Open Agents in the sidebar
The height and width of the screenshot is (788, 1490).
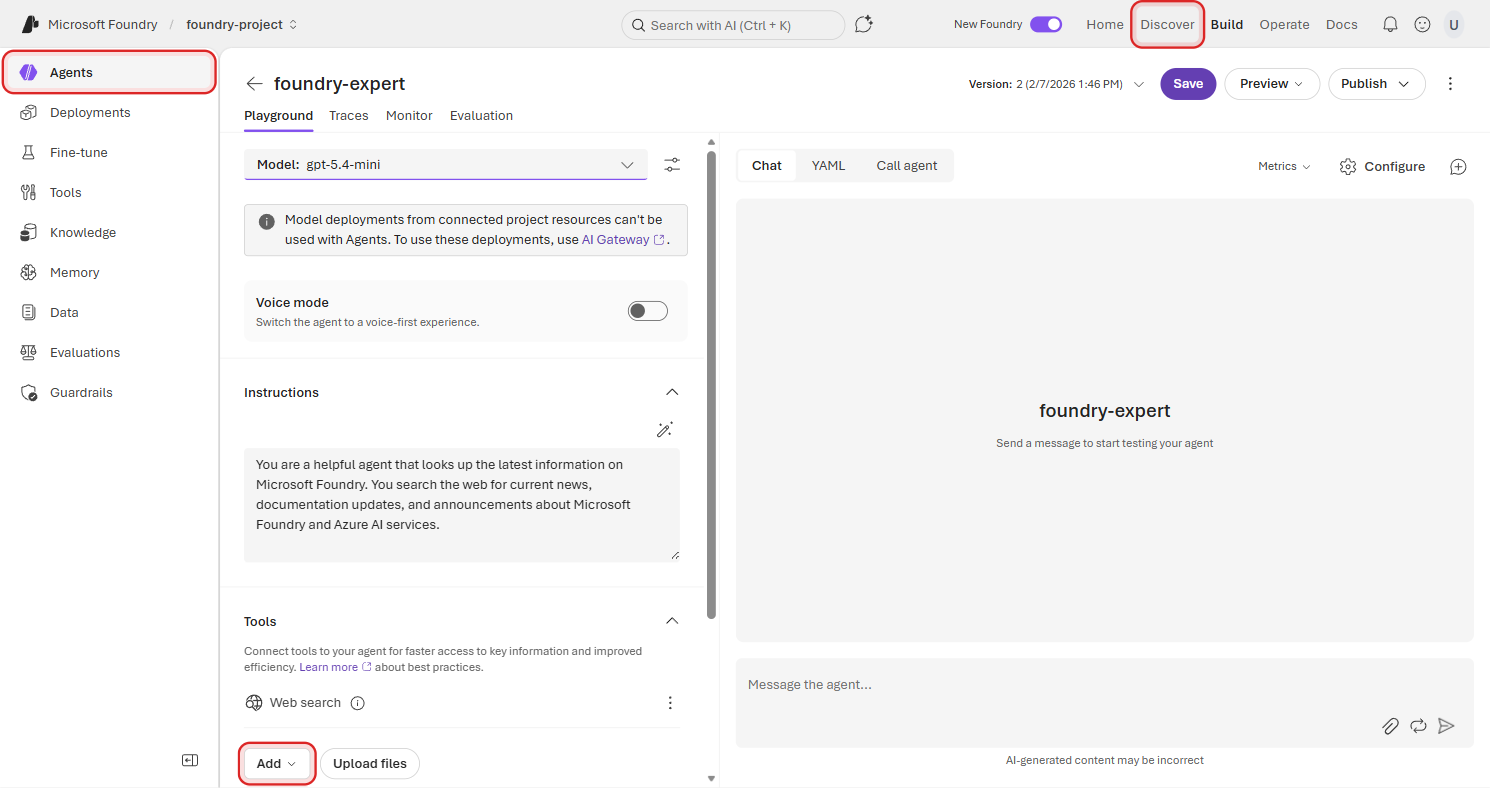(x=109, y=73)
